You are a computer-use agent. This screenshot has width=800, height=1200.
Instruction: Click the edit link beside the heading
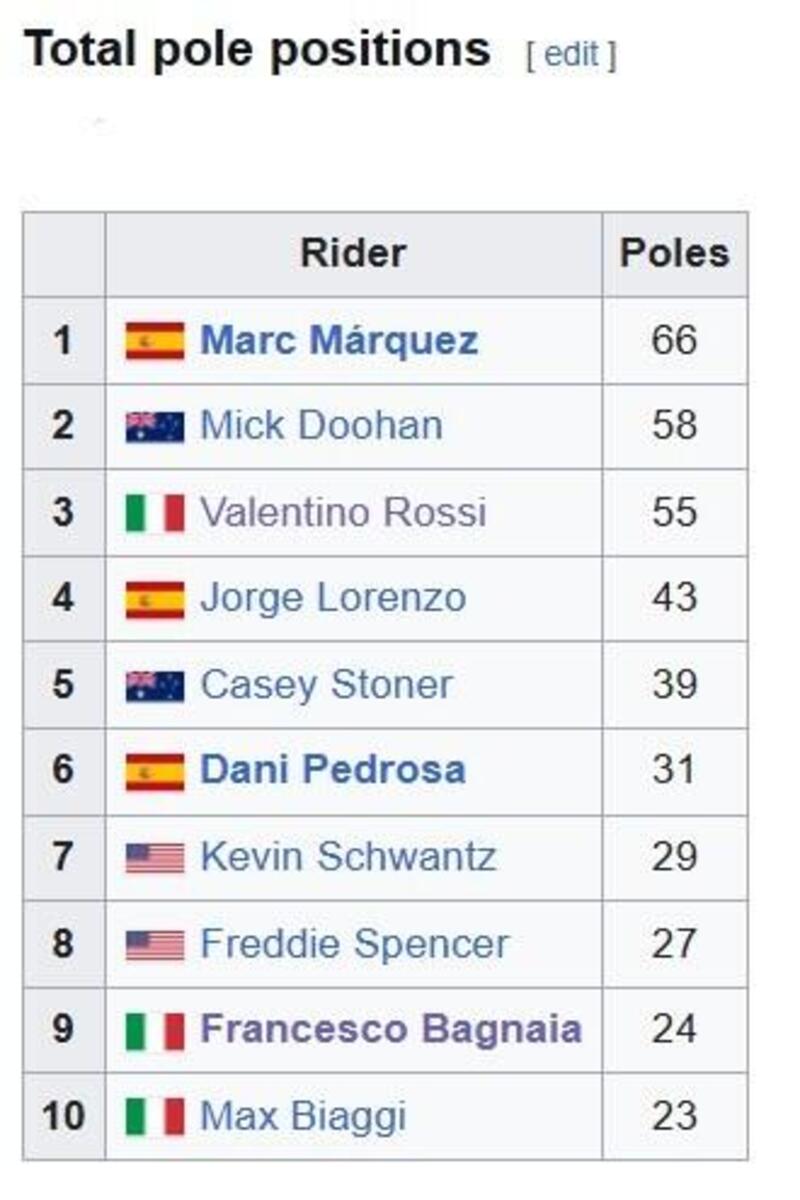point(571,54)
